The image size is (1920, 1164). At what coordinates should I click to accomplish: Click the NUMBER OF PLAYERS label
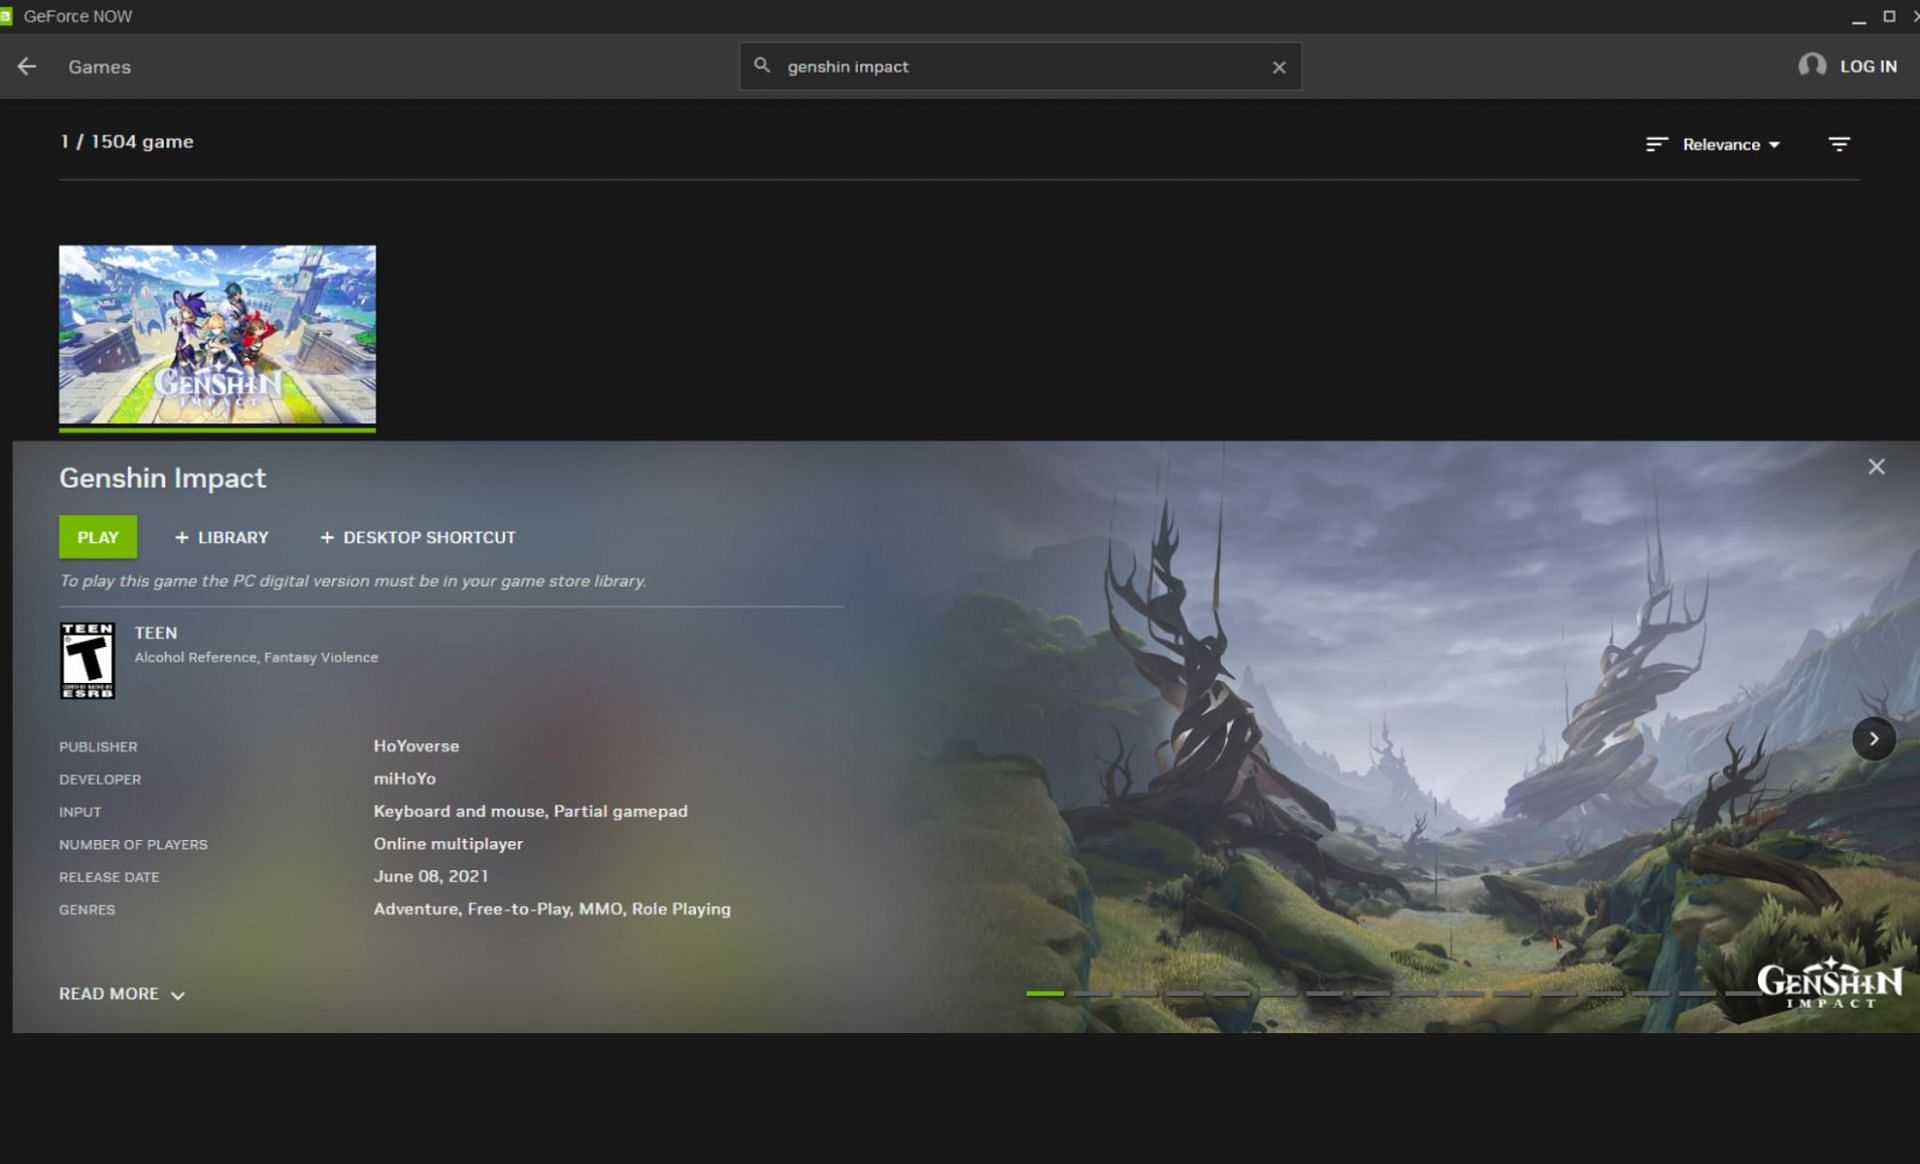click(133, 845)
